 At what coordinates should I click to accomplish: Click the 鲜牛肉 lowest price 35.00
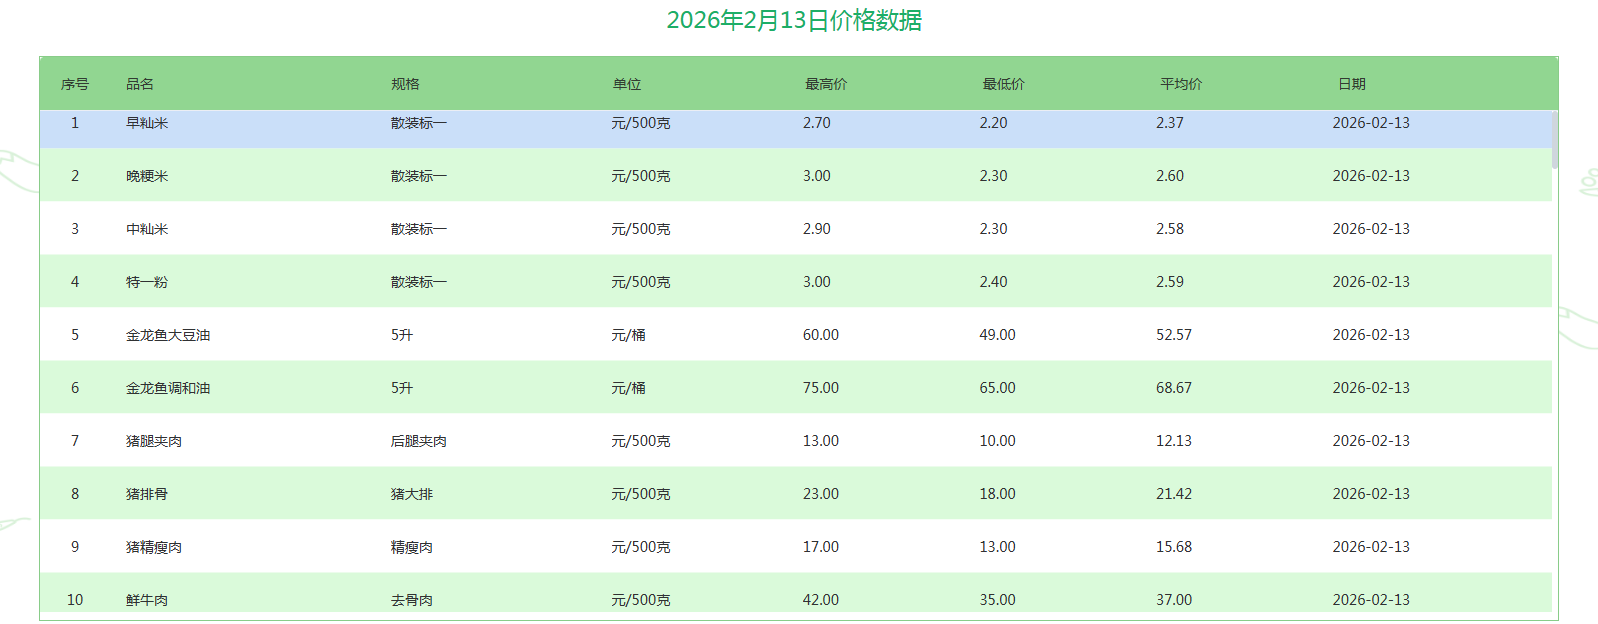[997, 600]
